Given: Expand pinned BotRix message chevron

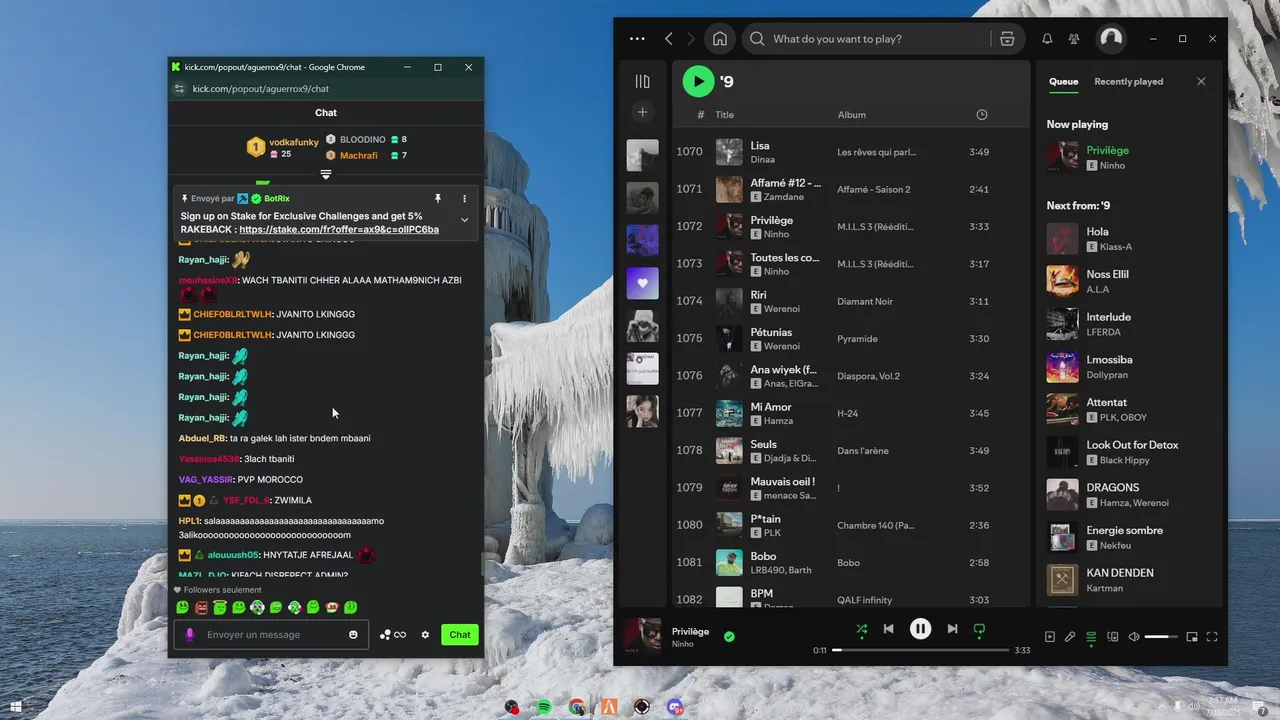Looking at the screenshot, I should (464, 220).
